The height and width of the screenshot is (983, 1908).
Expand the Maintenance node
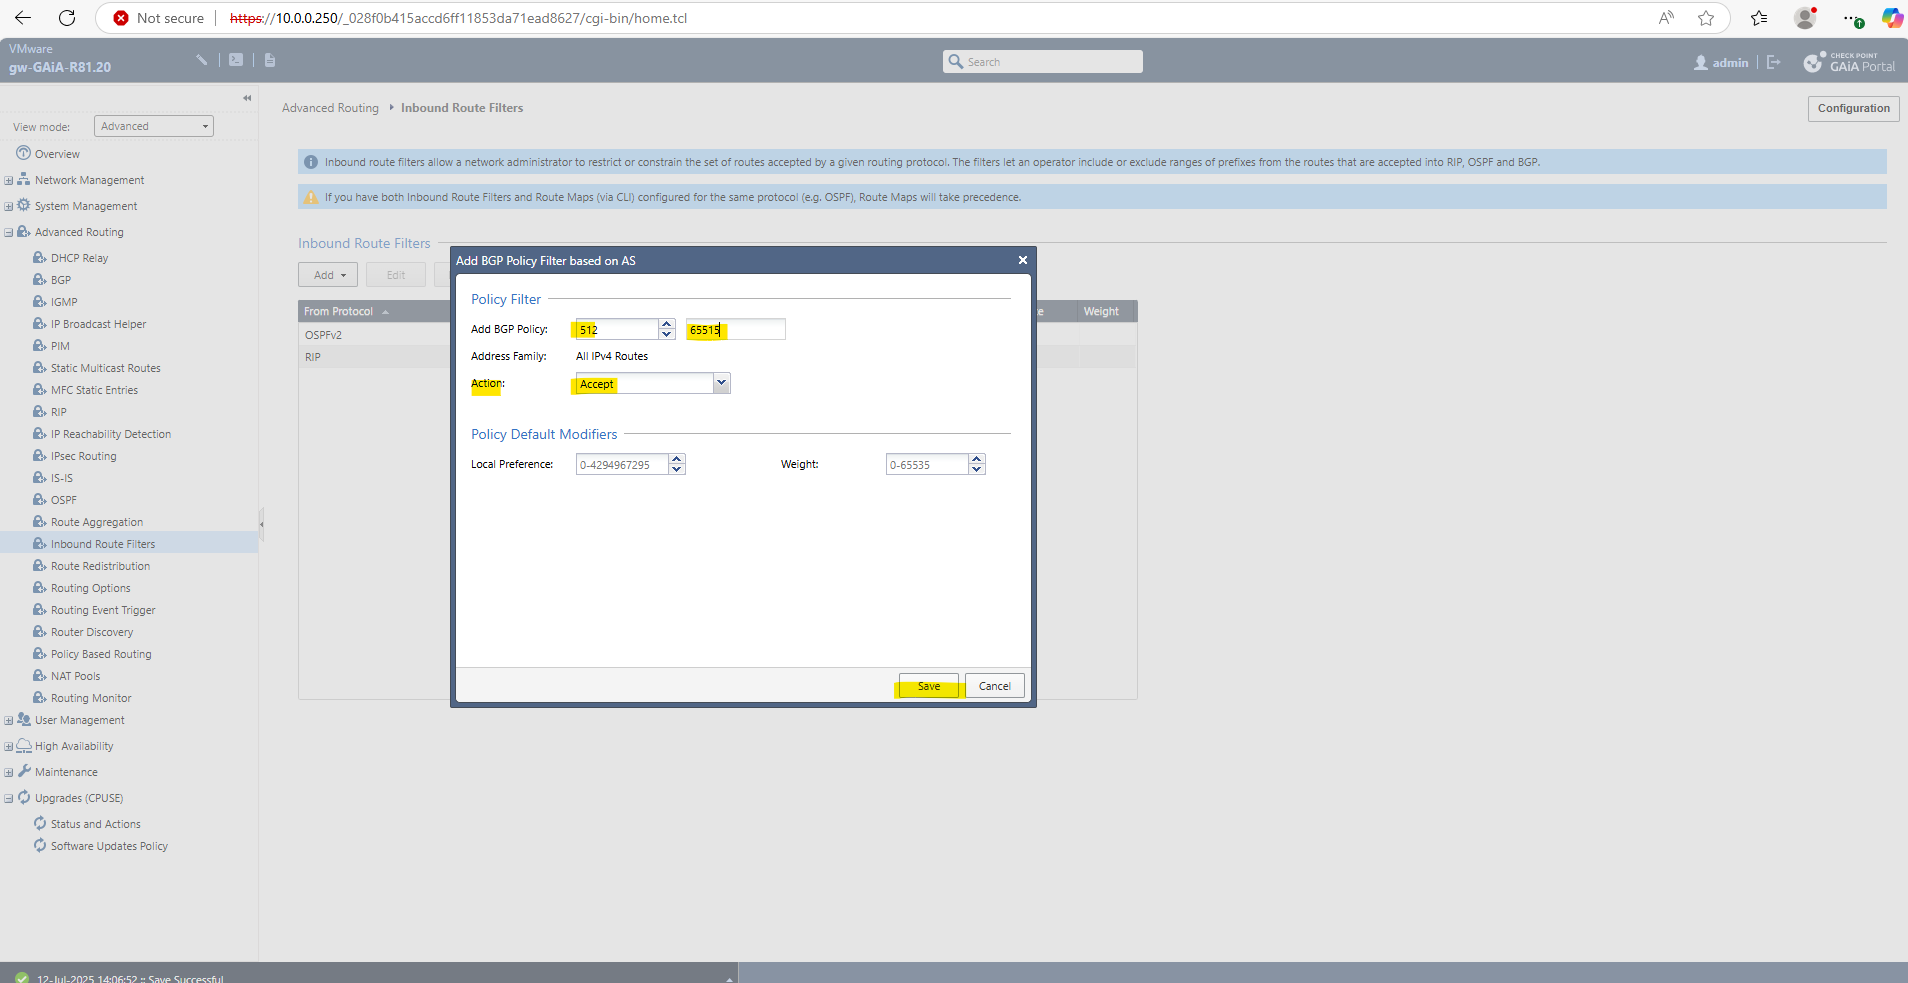(x=8, y=772)
